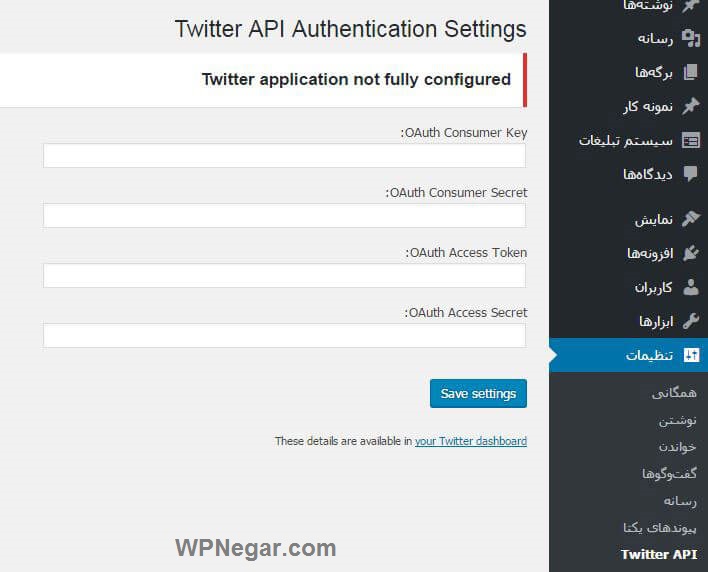Click the OAuth Consumer Key label
Viewport: 708px width, 572px height.
pyautogui.click(x=464, y=133)
